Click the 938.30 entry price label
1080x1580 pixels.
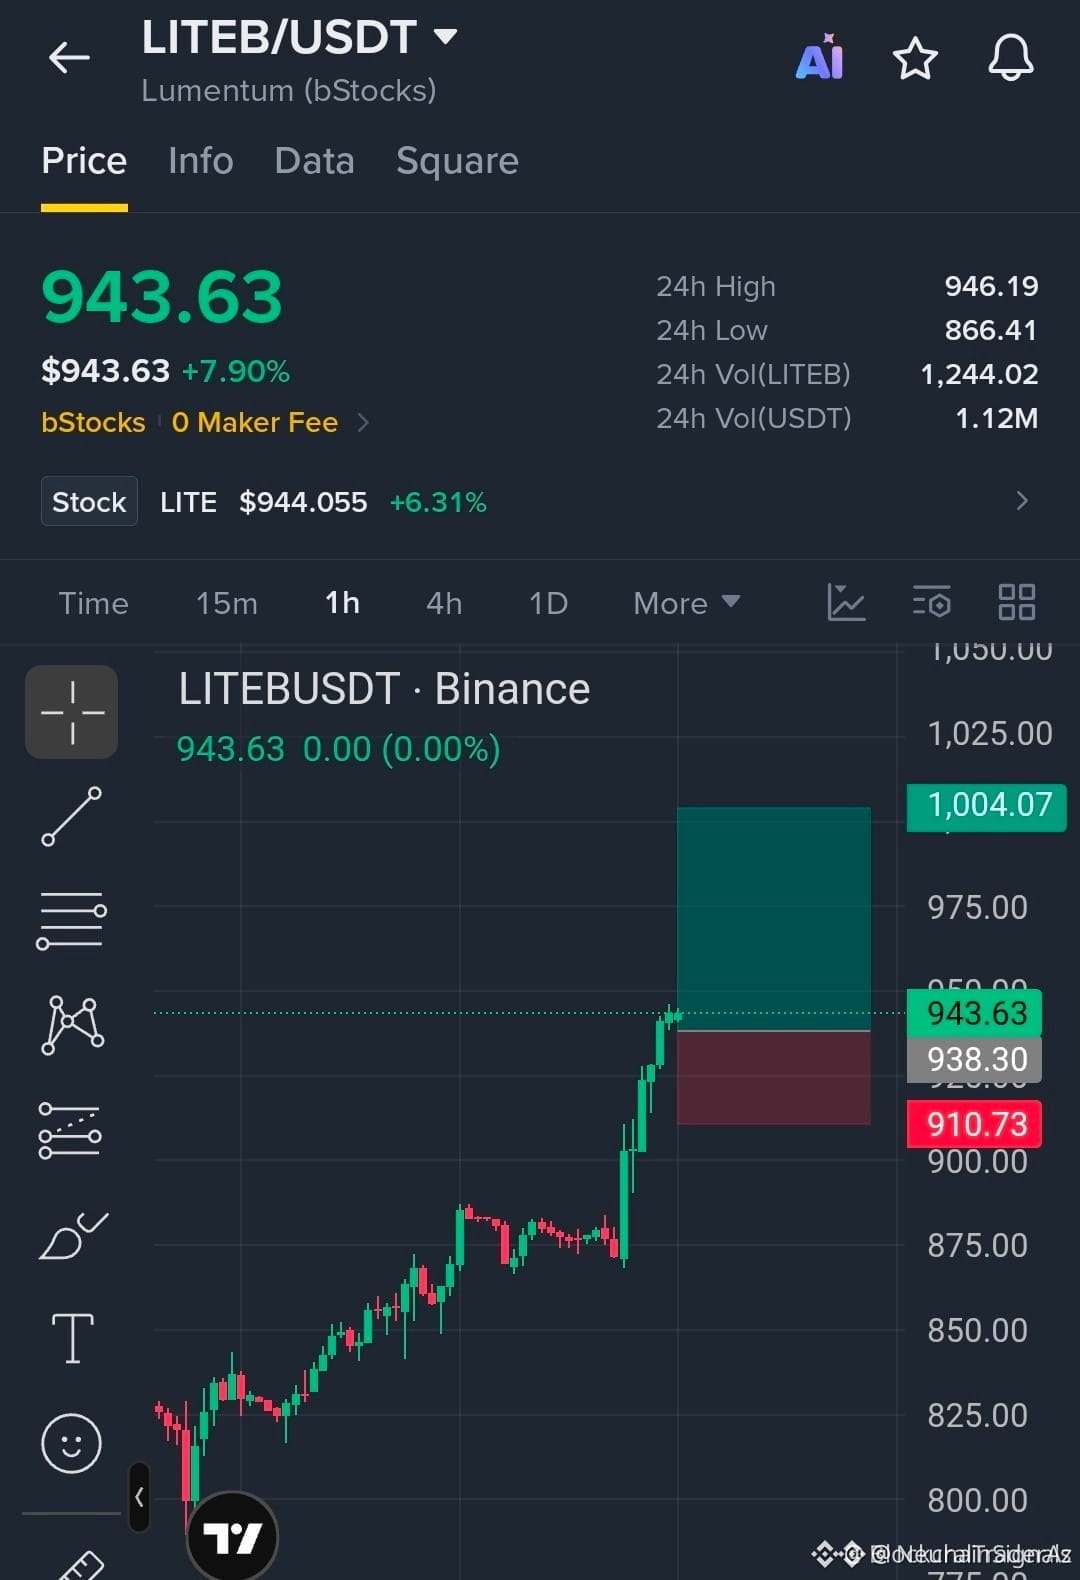click(x=975, y=1059)
